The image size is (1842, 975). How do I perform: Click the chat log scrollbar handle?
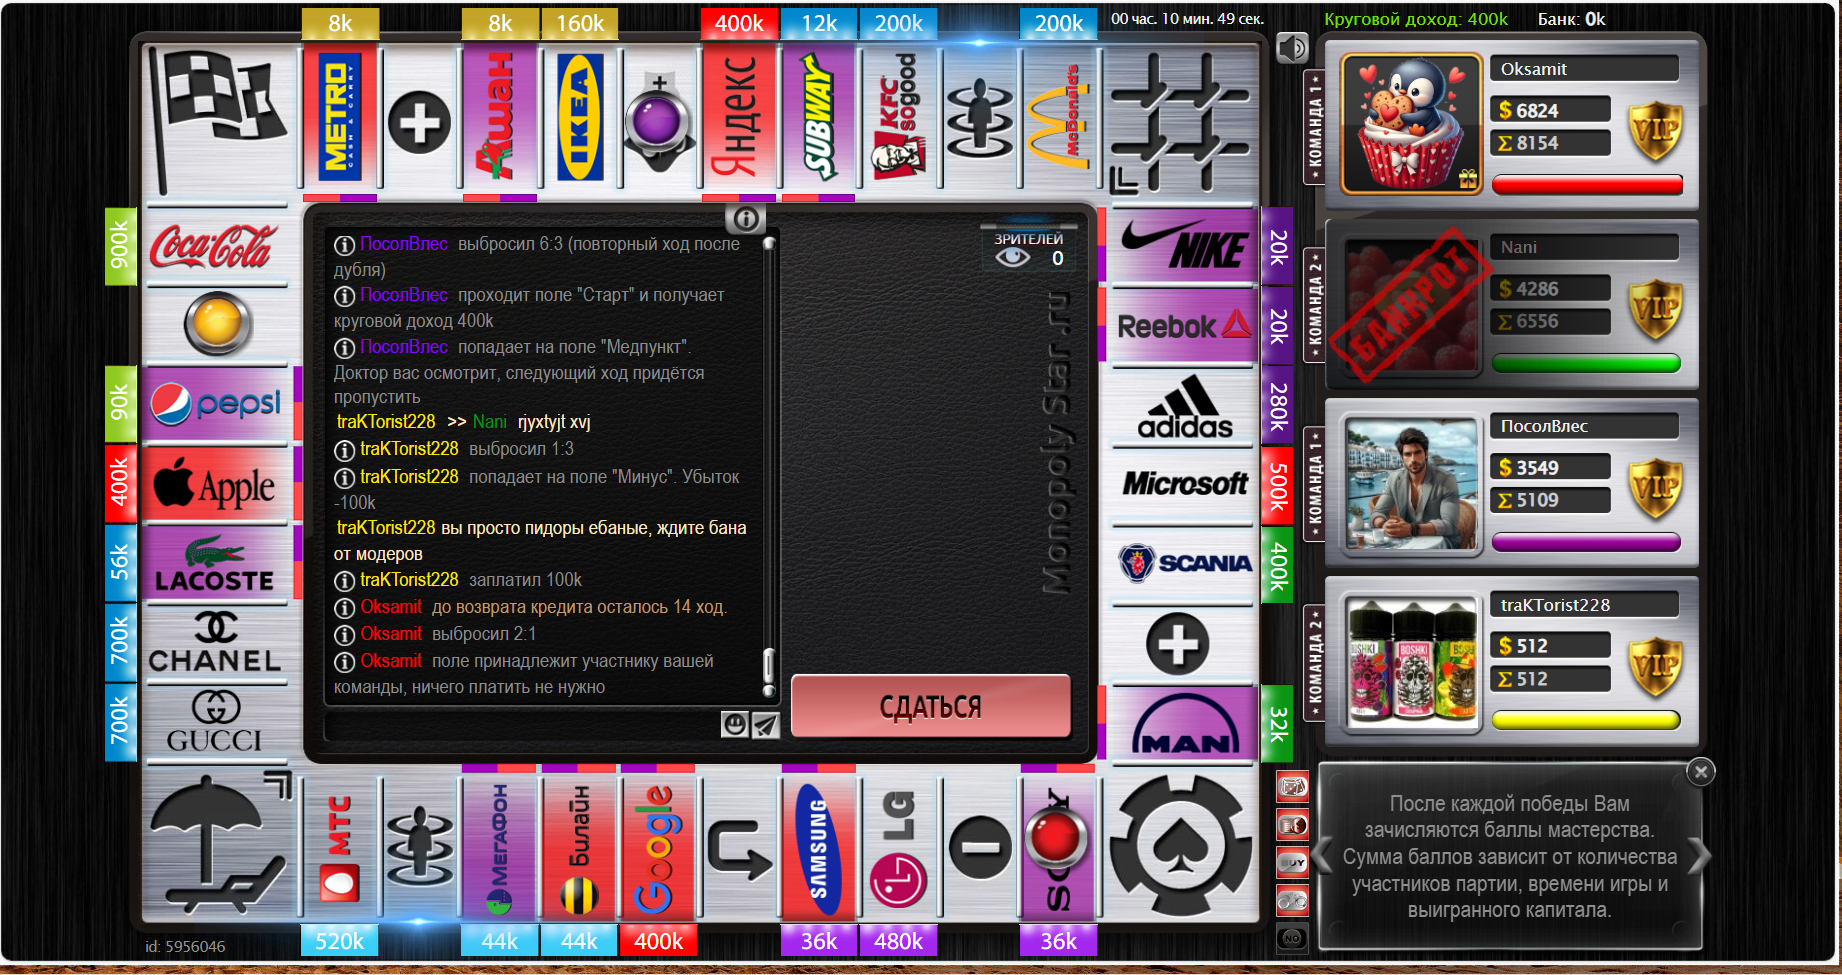point(768,667)
